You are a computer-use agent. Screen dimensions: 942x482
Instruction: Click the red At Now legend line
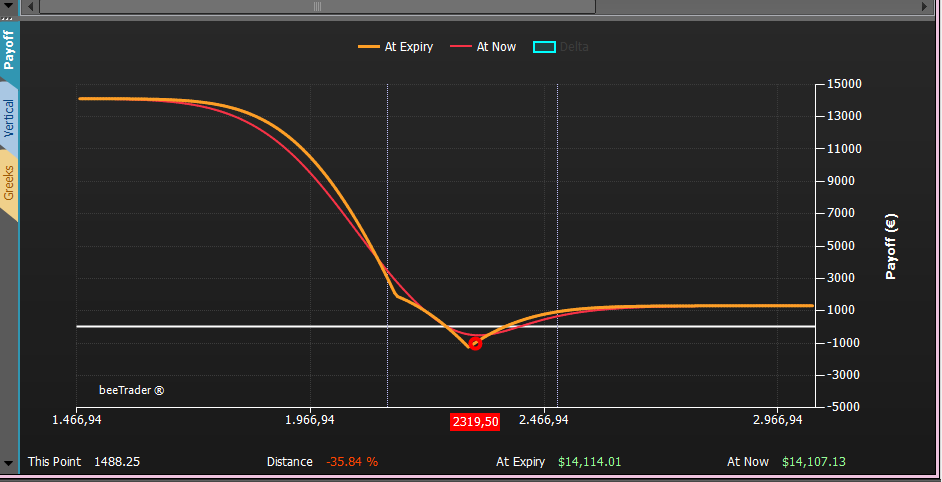461,47
